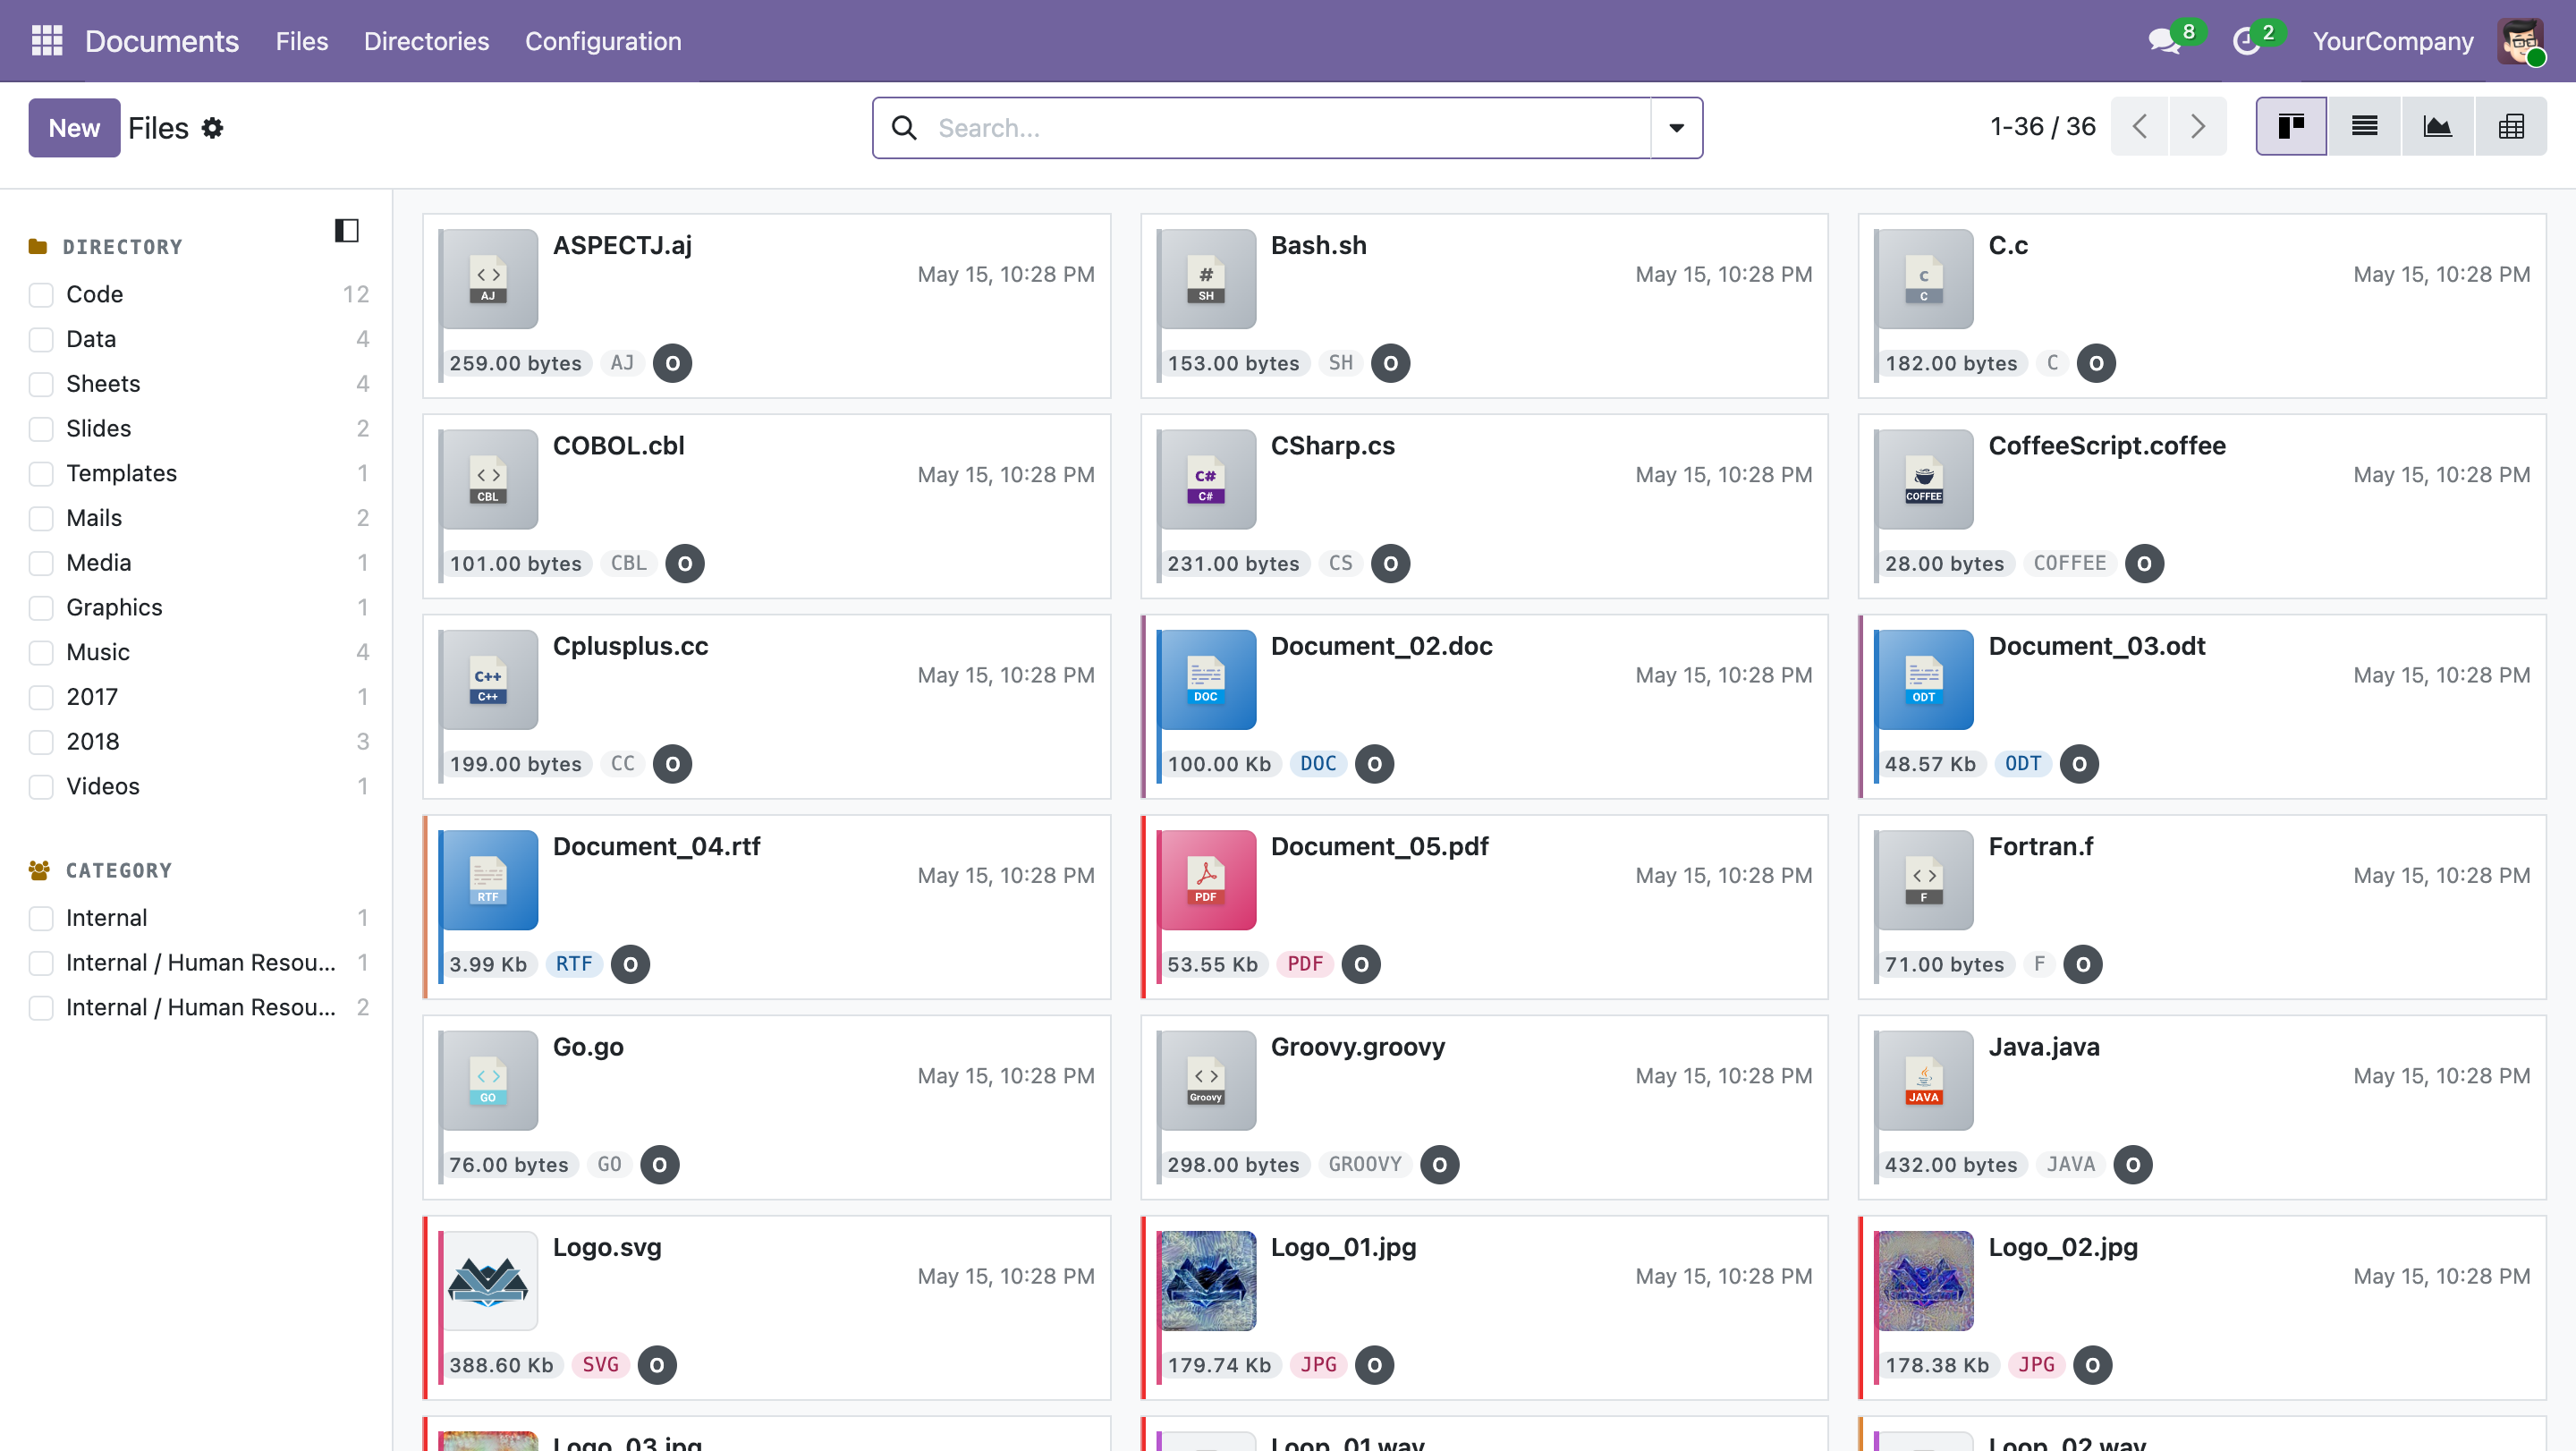Image resolution: width=2576 pixels, height=1451 pixels.
Task: Click the Documents app title
Action: pyautogui.click(x=162, y=41)
